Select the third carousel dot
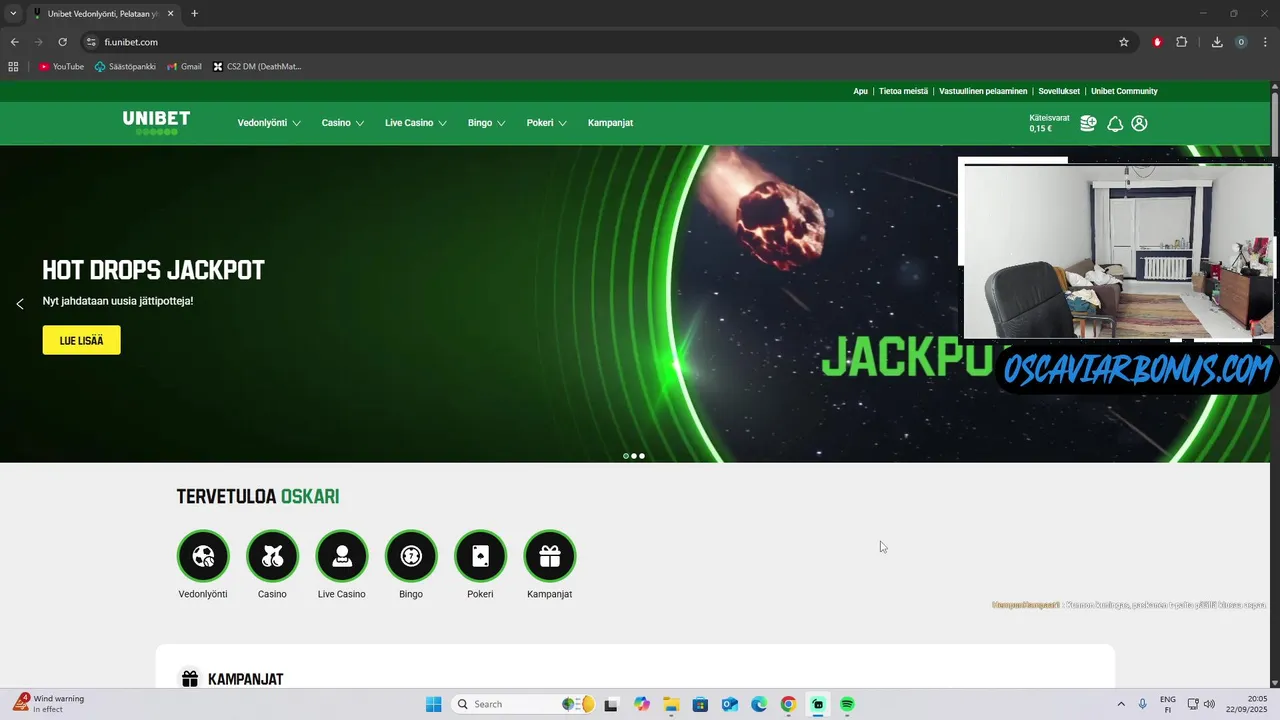1280x720 pixels. coord(642,456)
